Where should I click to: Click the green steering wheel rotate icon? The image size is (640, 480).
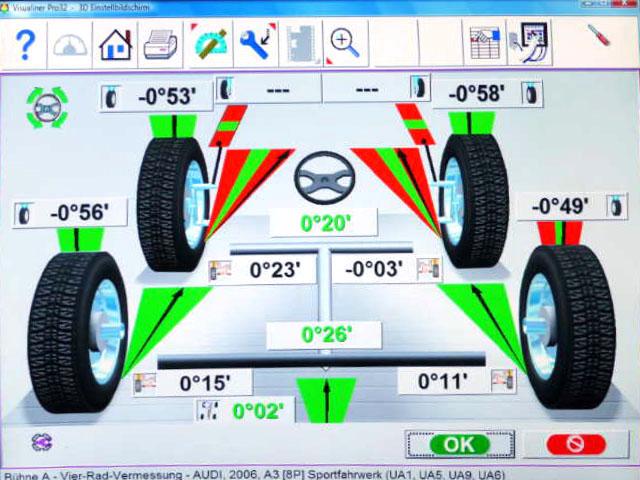click(x=46, y=106)
